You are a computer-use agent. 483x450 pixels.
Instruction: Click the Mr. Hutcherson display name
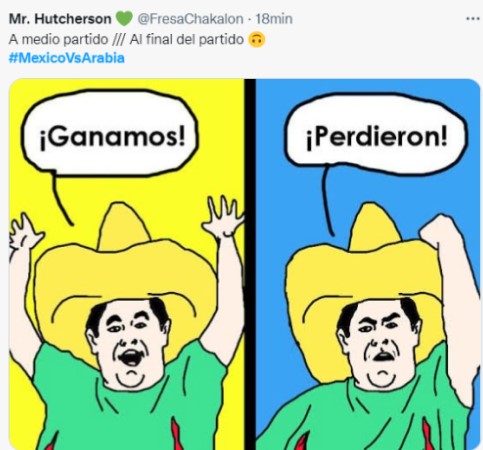(60, 19)
